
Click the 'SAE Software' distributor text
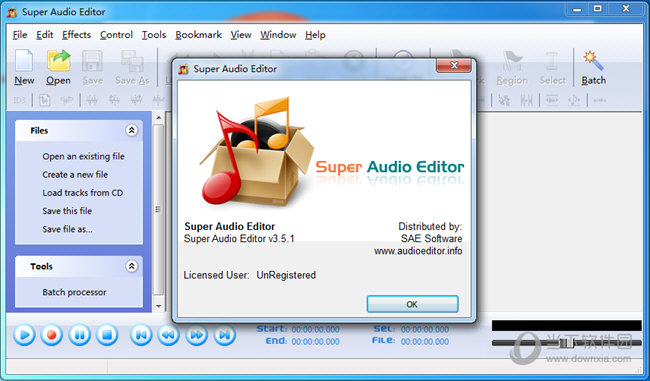click(431, 239)
